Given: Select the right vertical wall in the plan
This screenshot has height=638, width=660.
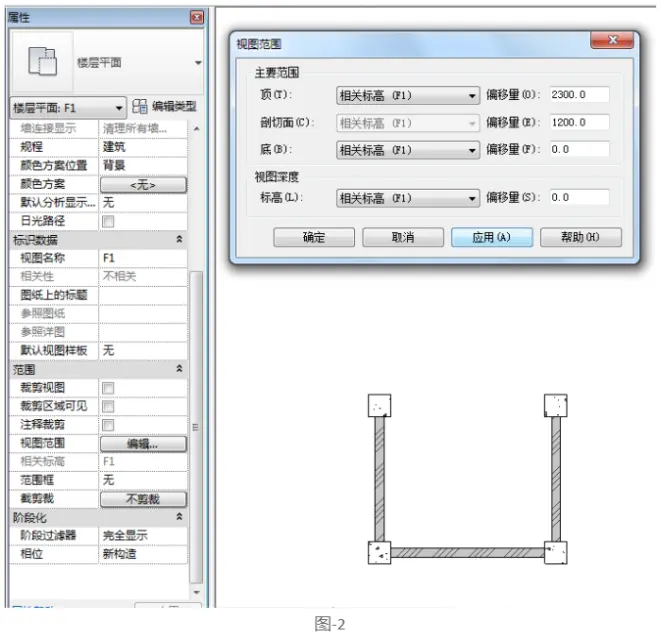Looking at the screenshot, I should pos(556,479).
